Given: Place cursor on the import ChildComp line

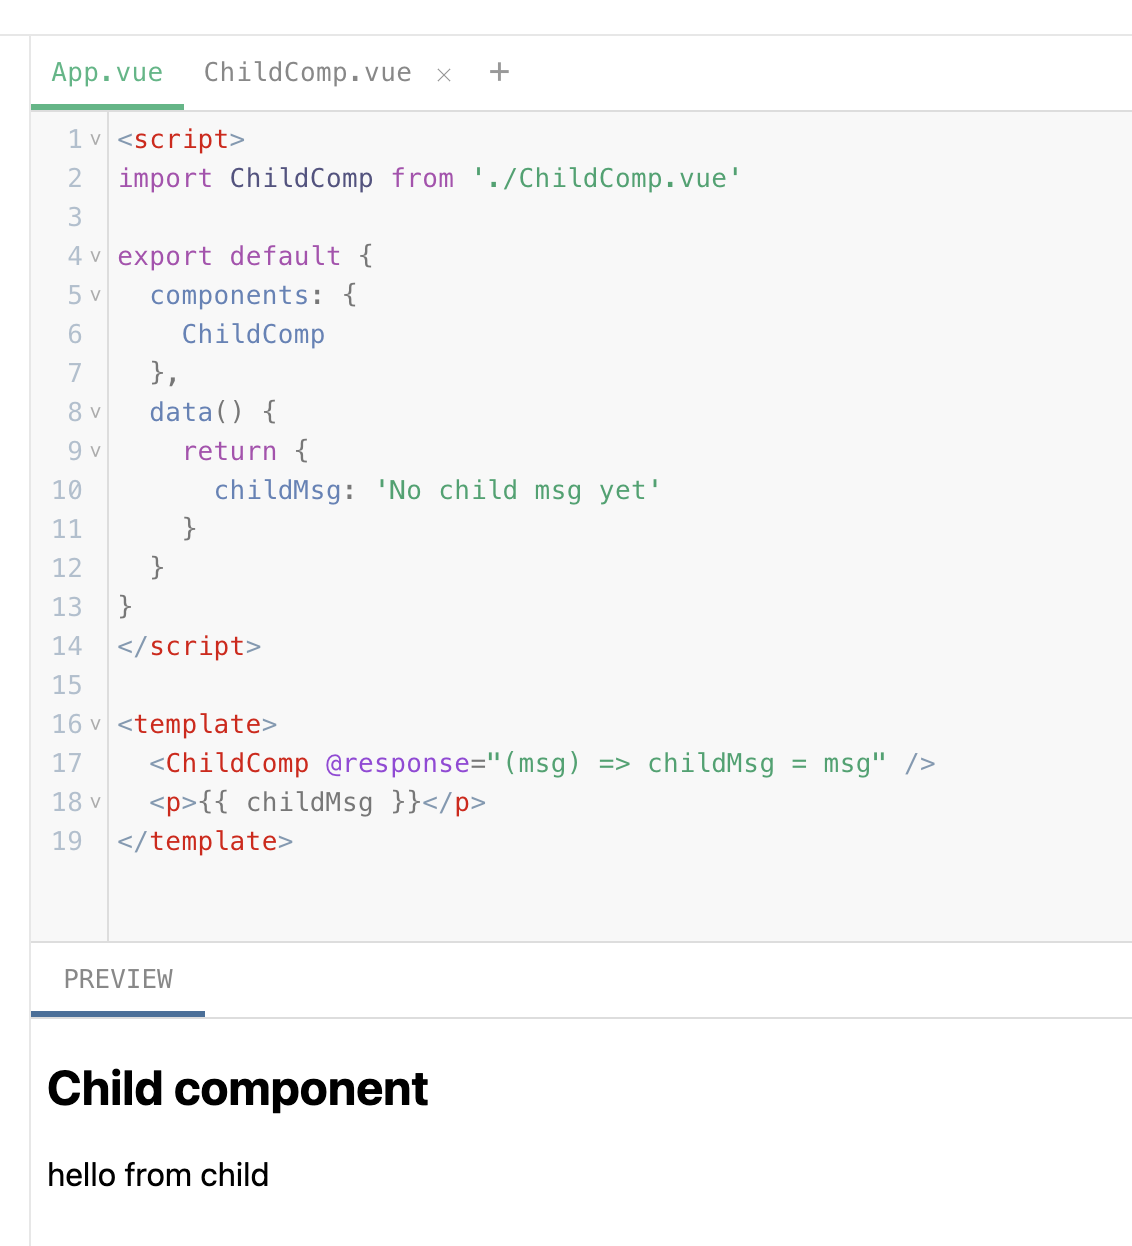Looking at the screenshot, I should point(430,179).
